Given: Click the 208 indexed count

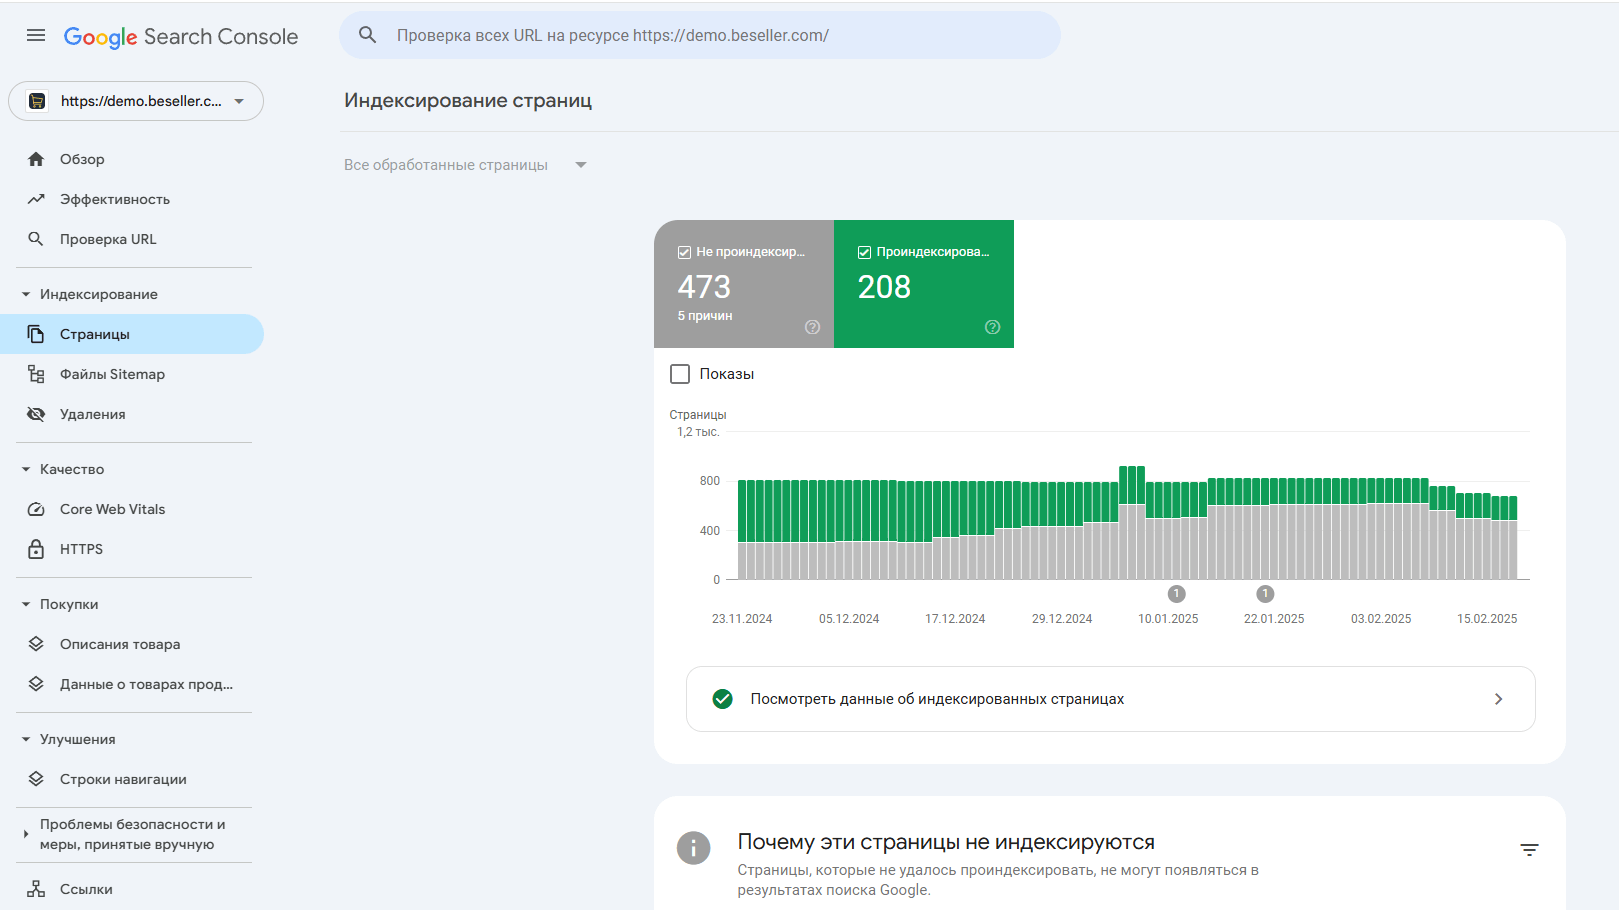Looking at the screenshot, I should pyautogui.click(x=884, y=287).
